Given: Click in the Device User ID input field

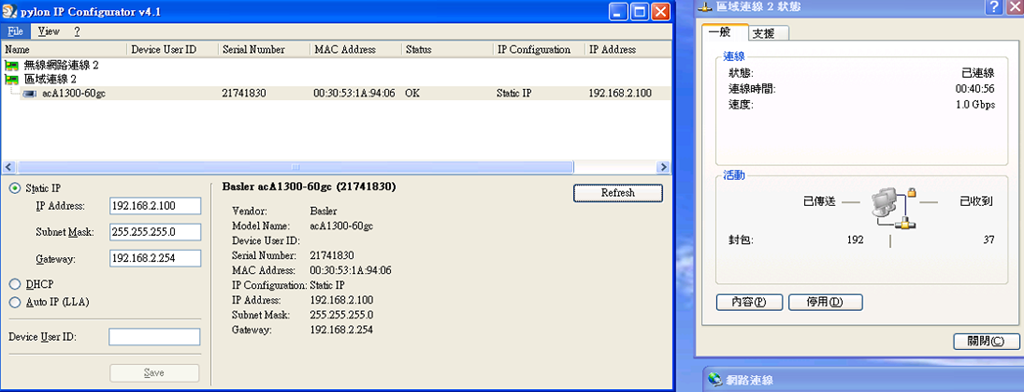Looking at the screenshot, I should click(x=154, y=337).
